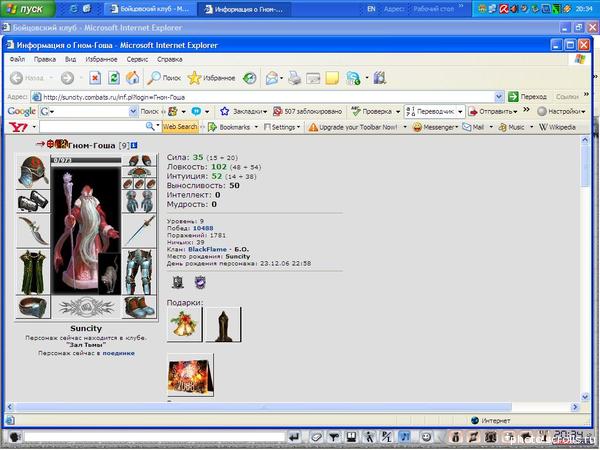Click the Upgrade your Toolbar Now button
The height and width of the screenshot is (450, 600).
click(353, 127)
